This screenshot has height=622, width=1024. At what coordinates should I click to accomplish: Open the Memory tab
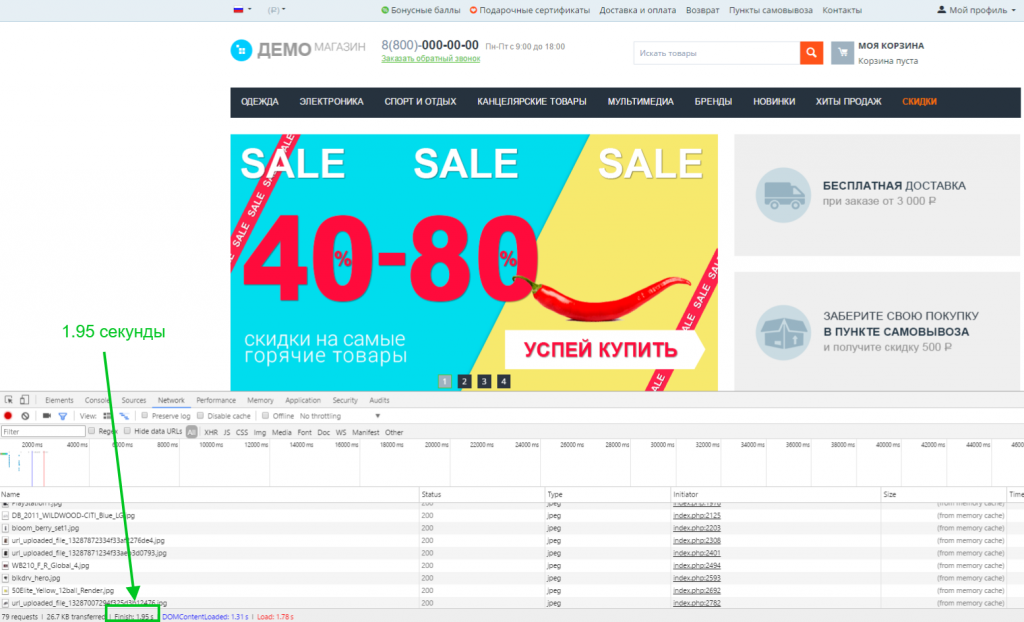point(260,401)
